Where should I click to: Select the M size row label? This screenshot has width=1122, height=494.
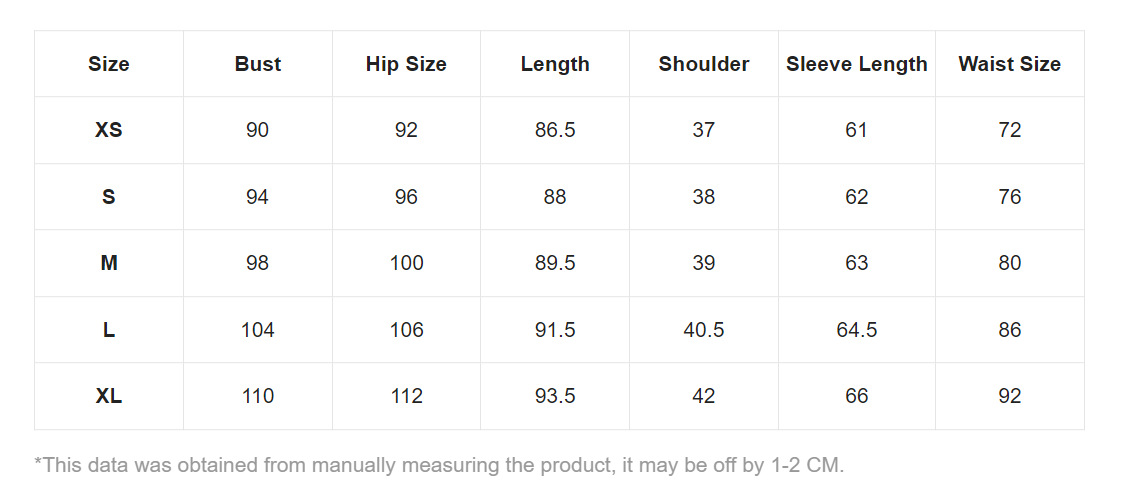[x=109, y=263]
